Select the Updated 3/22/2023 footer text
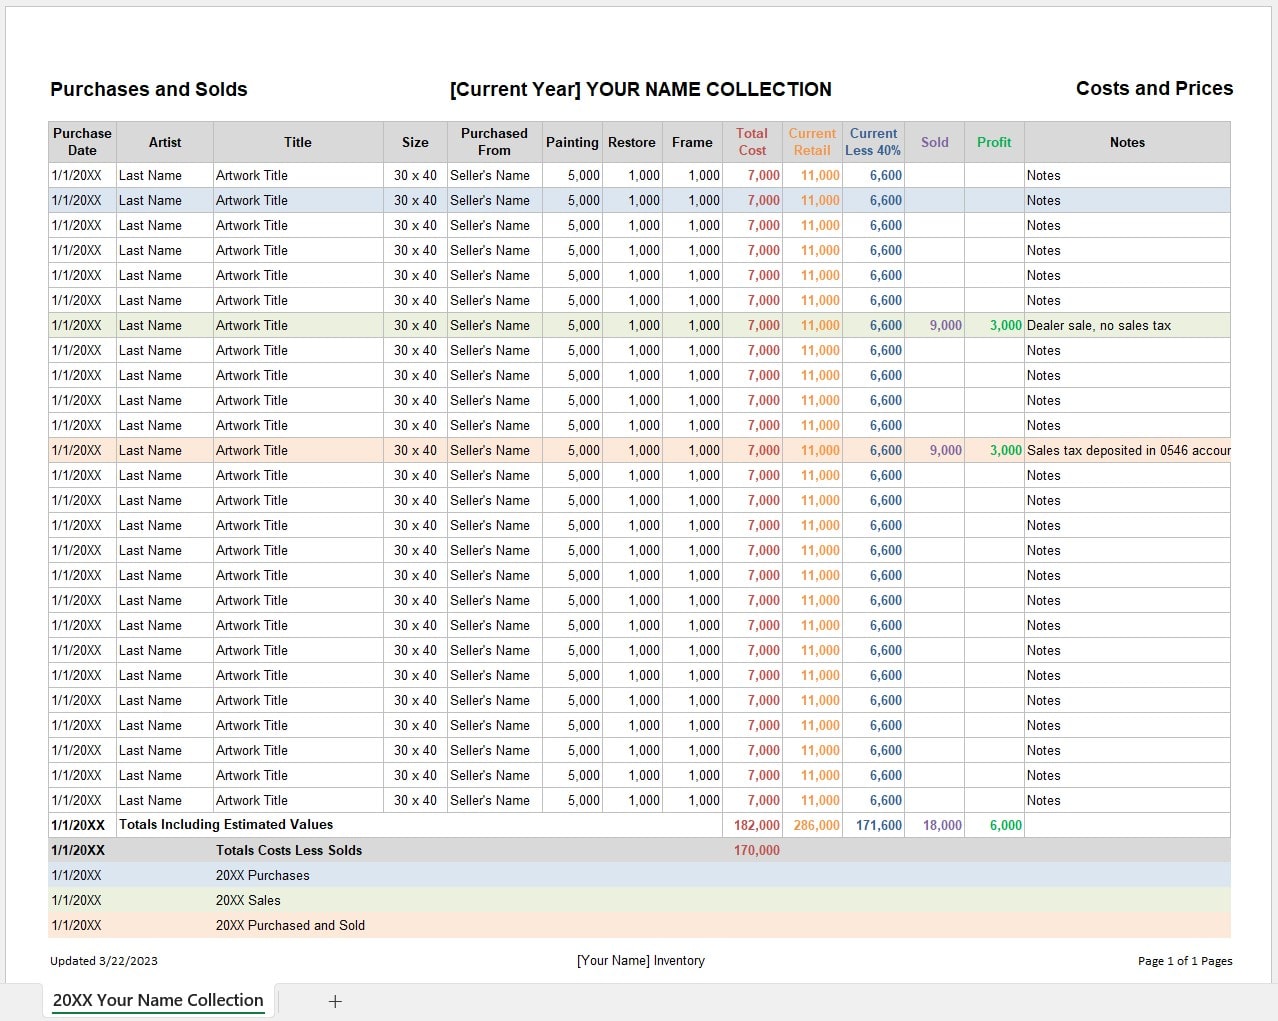The width and height of the screenshot is (1278, 1021). [104, 961]
